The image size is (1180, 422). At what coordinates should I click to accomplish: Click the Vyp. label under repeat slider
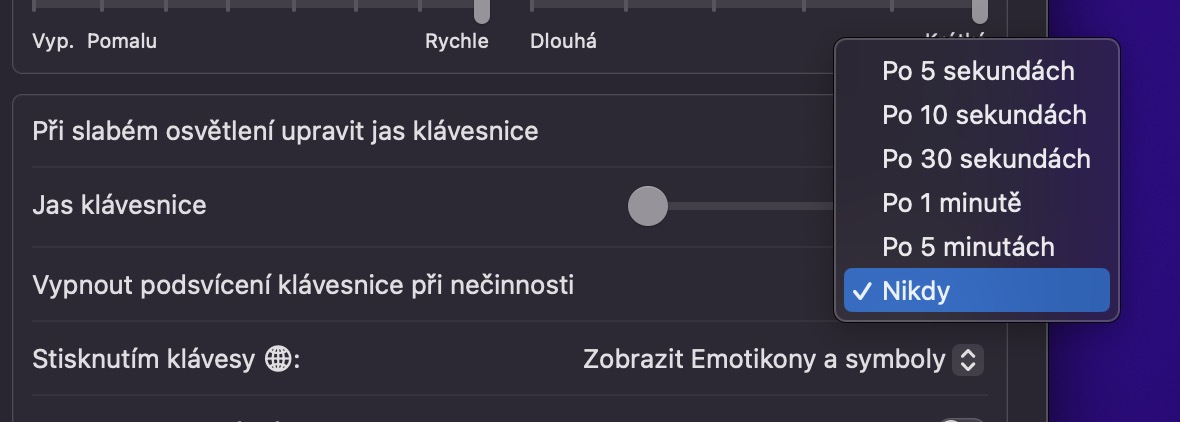[53, 42]
